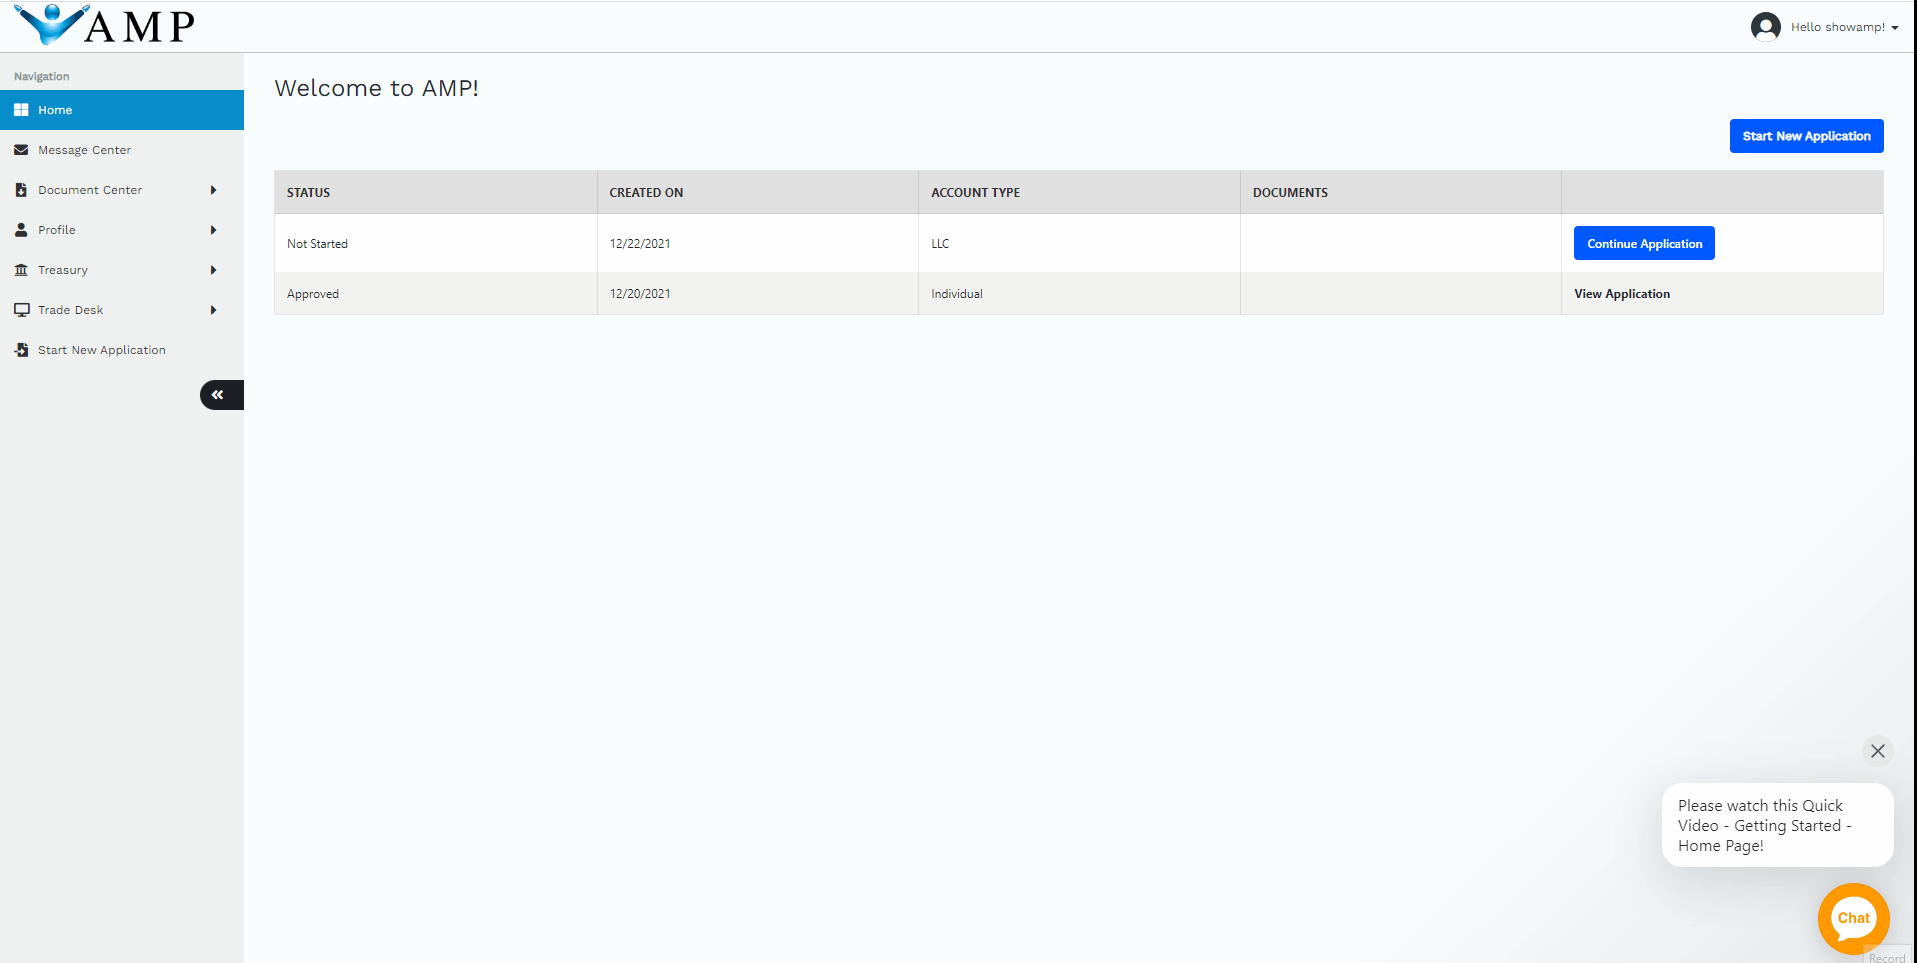The image size is (1917, 963).
Task: Click the Message Center envelope icon
Action: pyautogui.click(x=21, y=150)
